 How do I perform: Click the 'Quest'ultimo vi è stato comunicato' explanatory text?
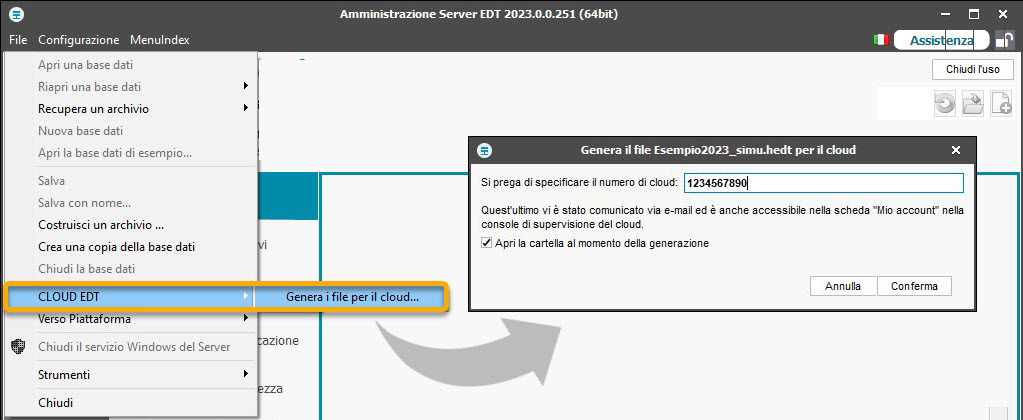[722, 217]
